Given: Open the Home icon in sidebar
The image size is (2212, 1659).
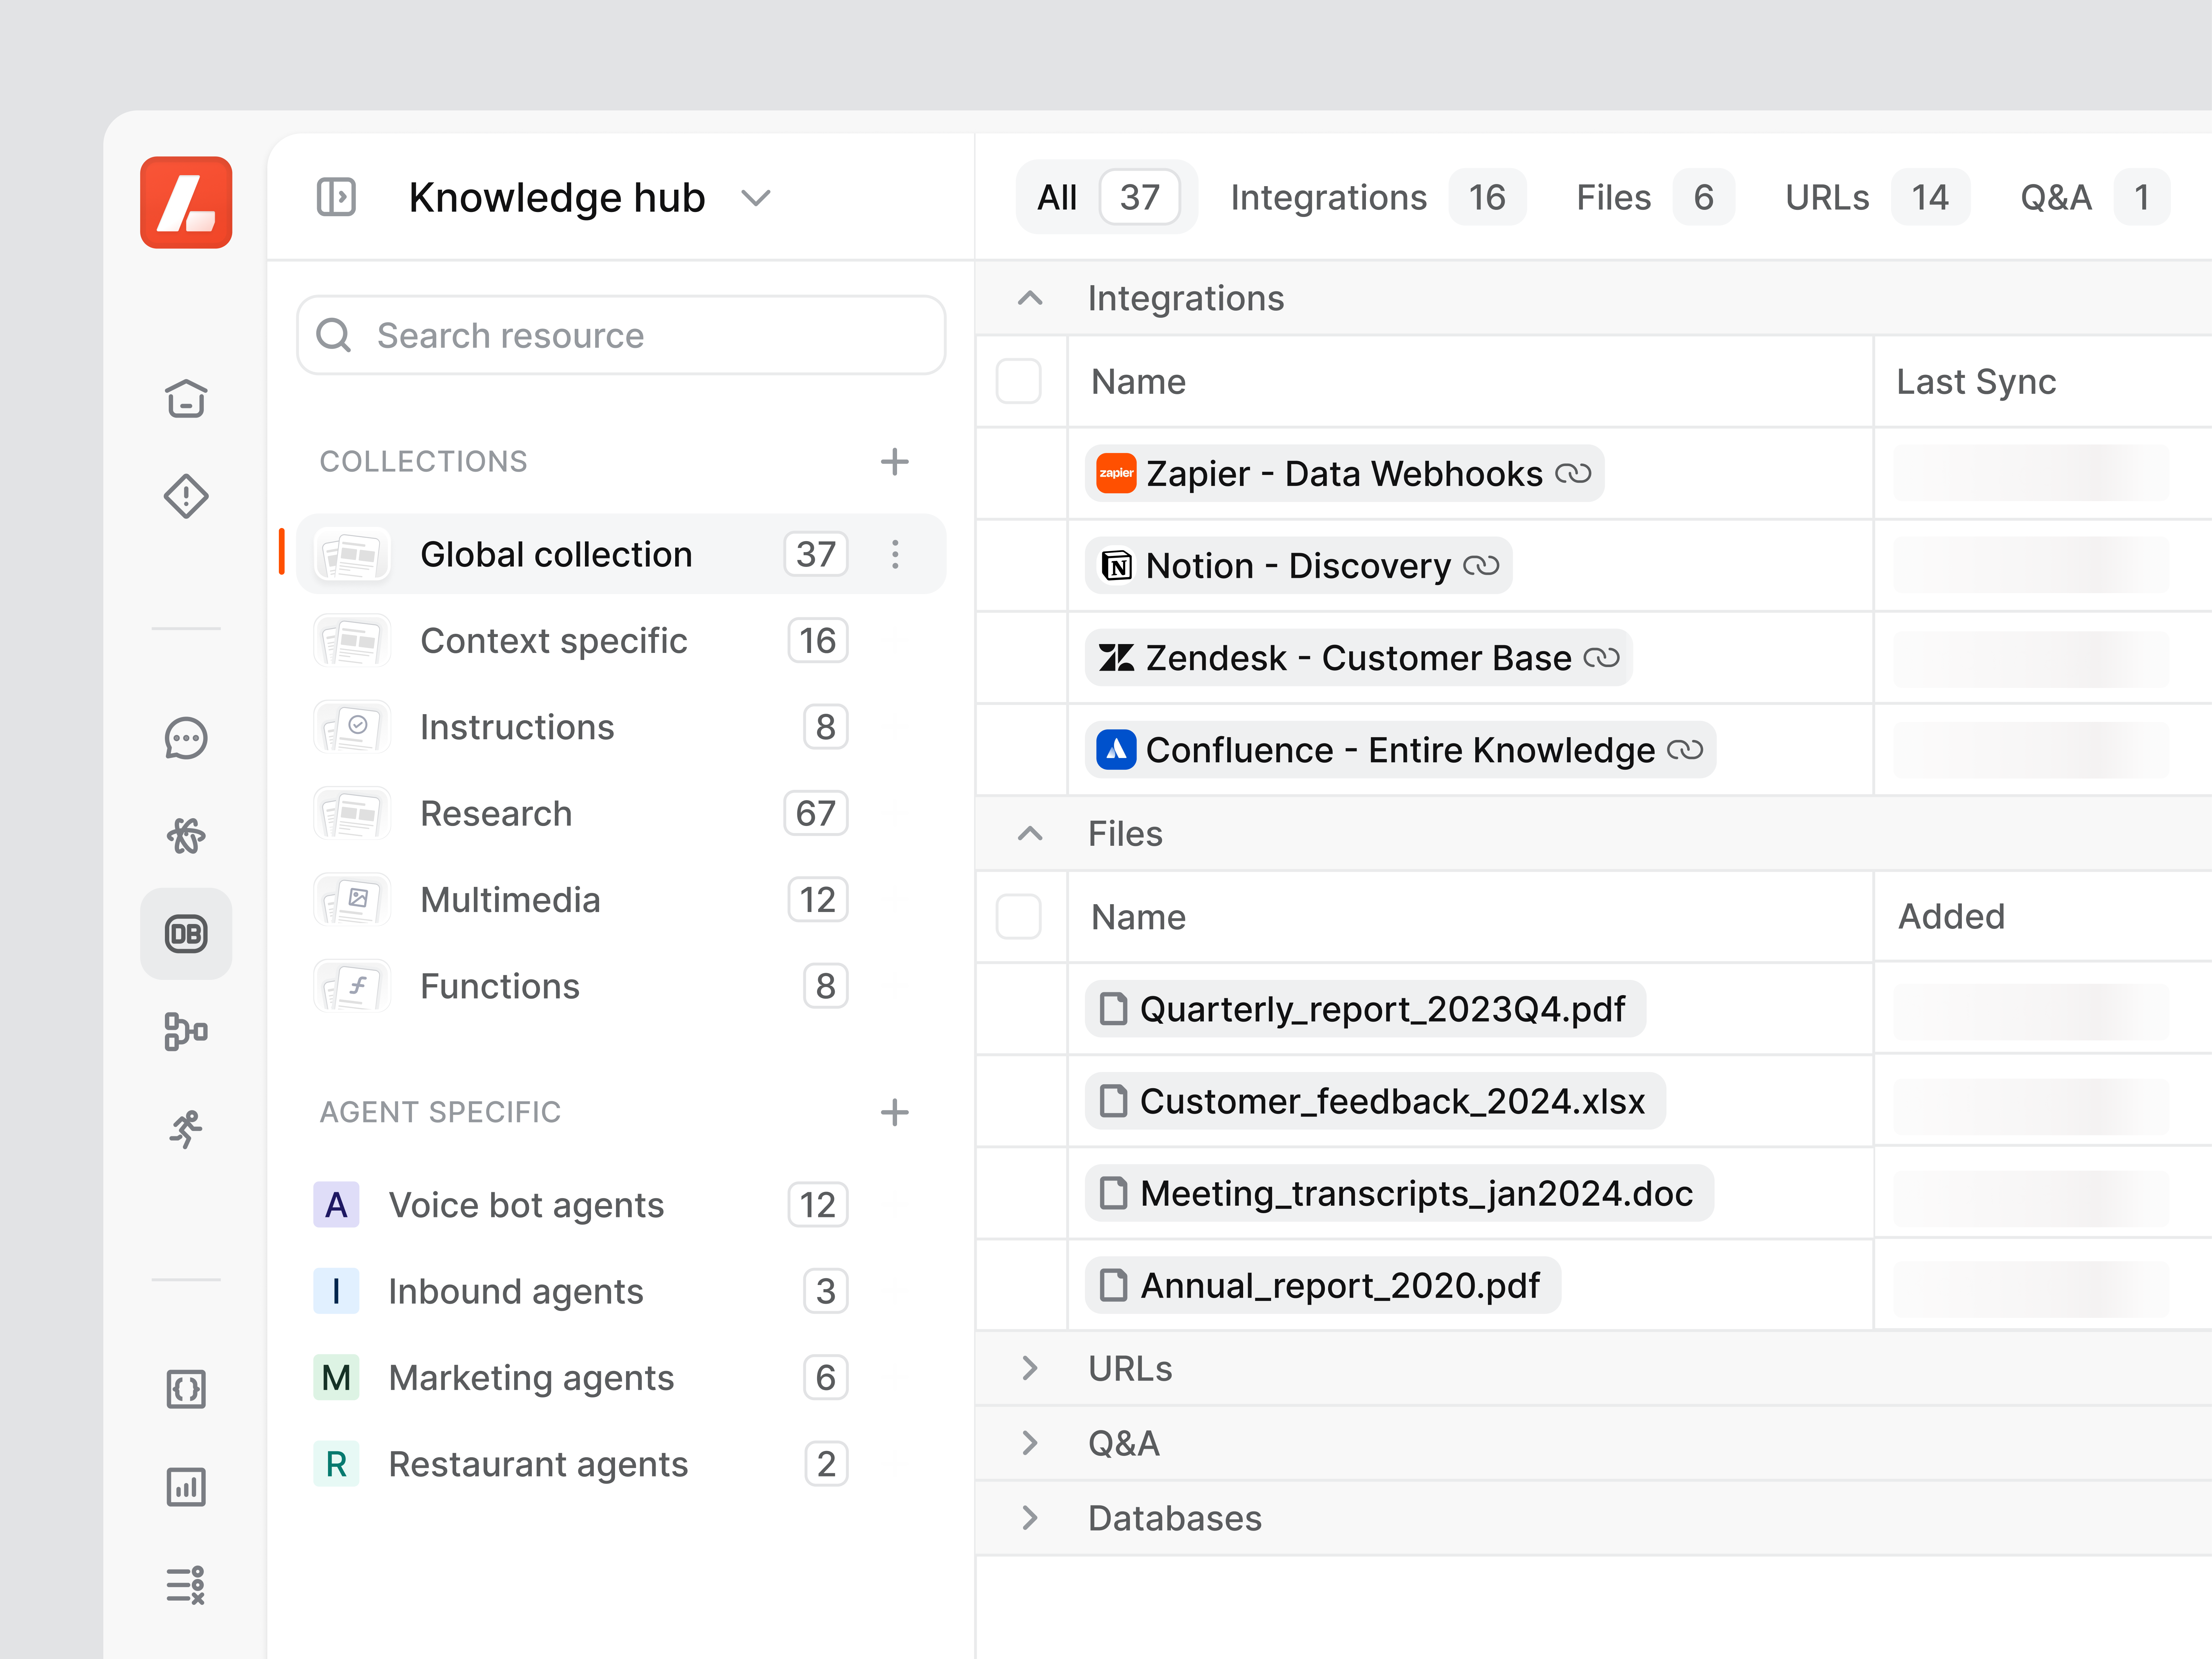Looking at the screenshot, I should pos(186,399).
